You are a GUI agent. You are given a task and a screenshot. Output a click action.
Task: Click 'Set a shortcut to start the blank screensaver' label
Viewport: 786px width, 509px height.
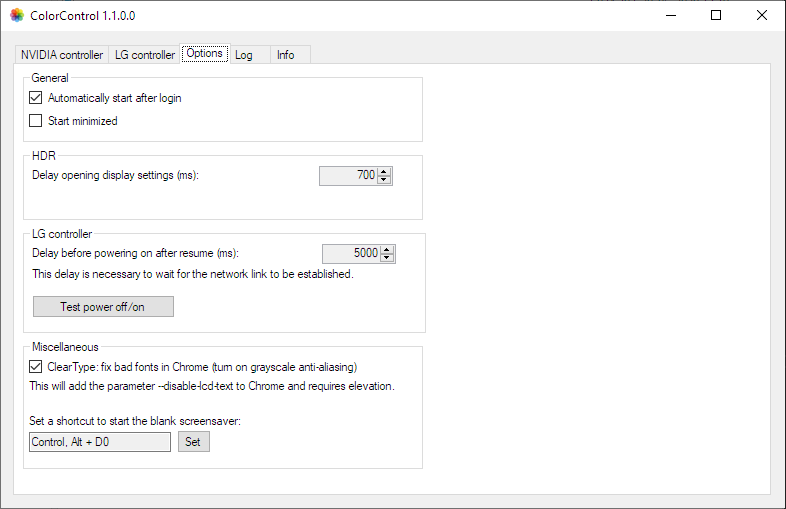135,421
